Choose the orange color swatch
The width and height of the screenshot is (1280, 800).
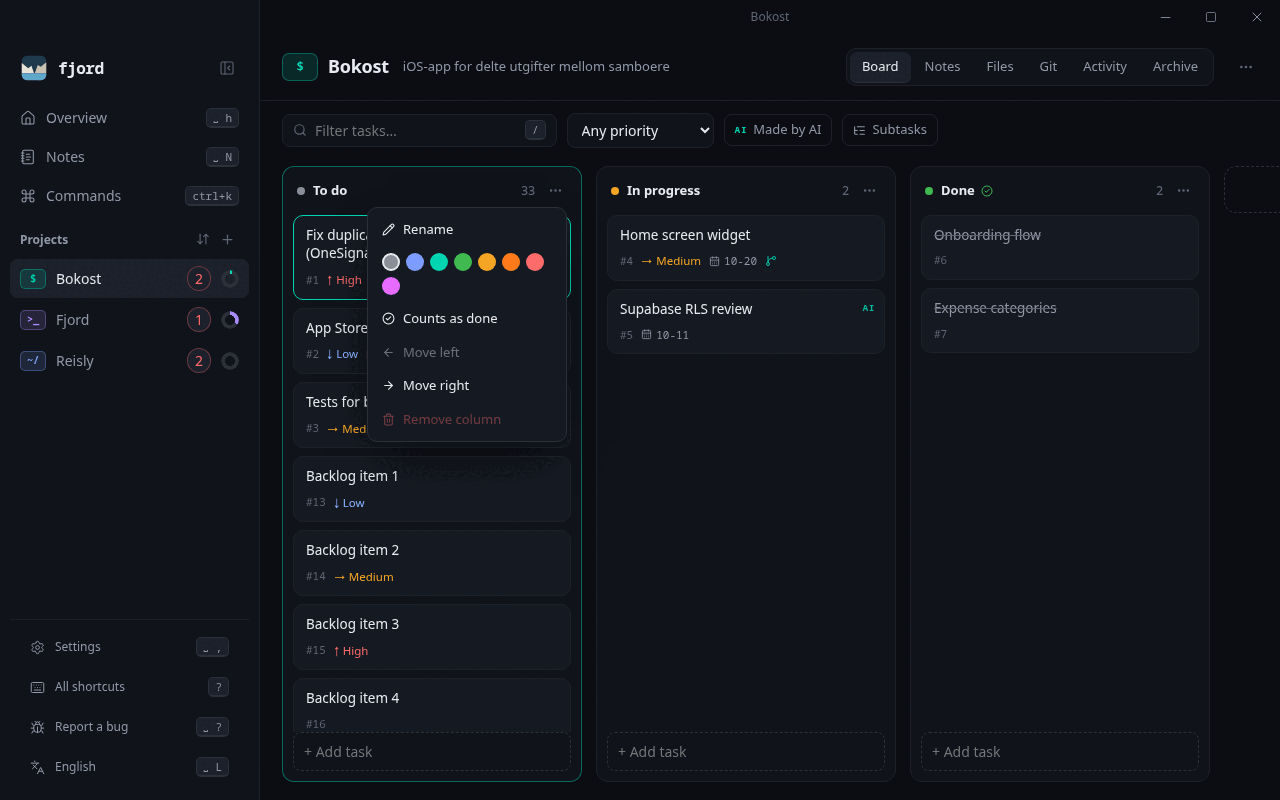coord(511,262)
